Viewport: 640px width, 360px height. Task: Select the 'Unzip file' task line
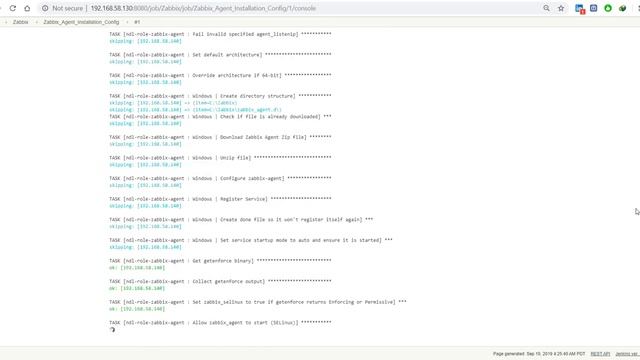(220, 158)
